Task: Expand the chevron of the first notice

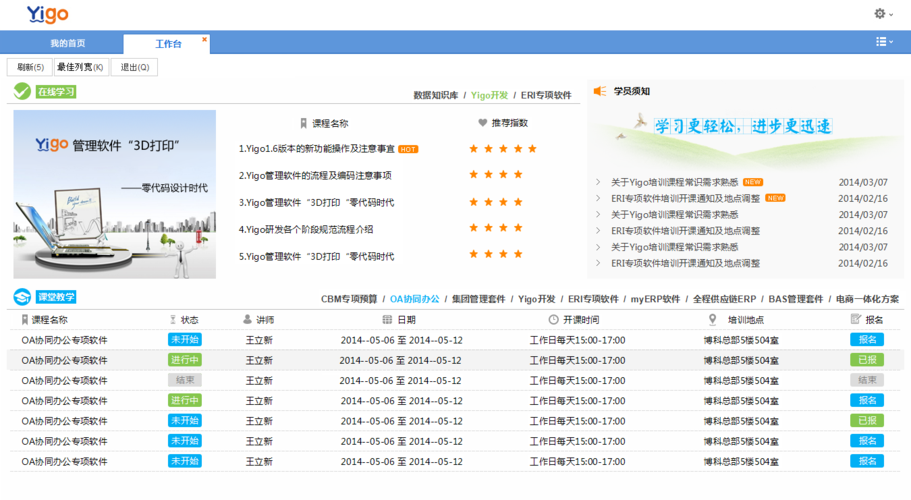Action: pos(598,182)
